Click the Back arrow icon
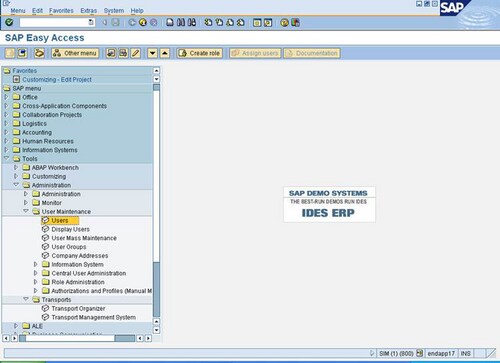Screen dimensions: 500x363 pyautogui.click(x=132, y=22)
